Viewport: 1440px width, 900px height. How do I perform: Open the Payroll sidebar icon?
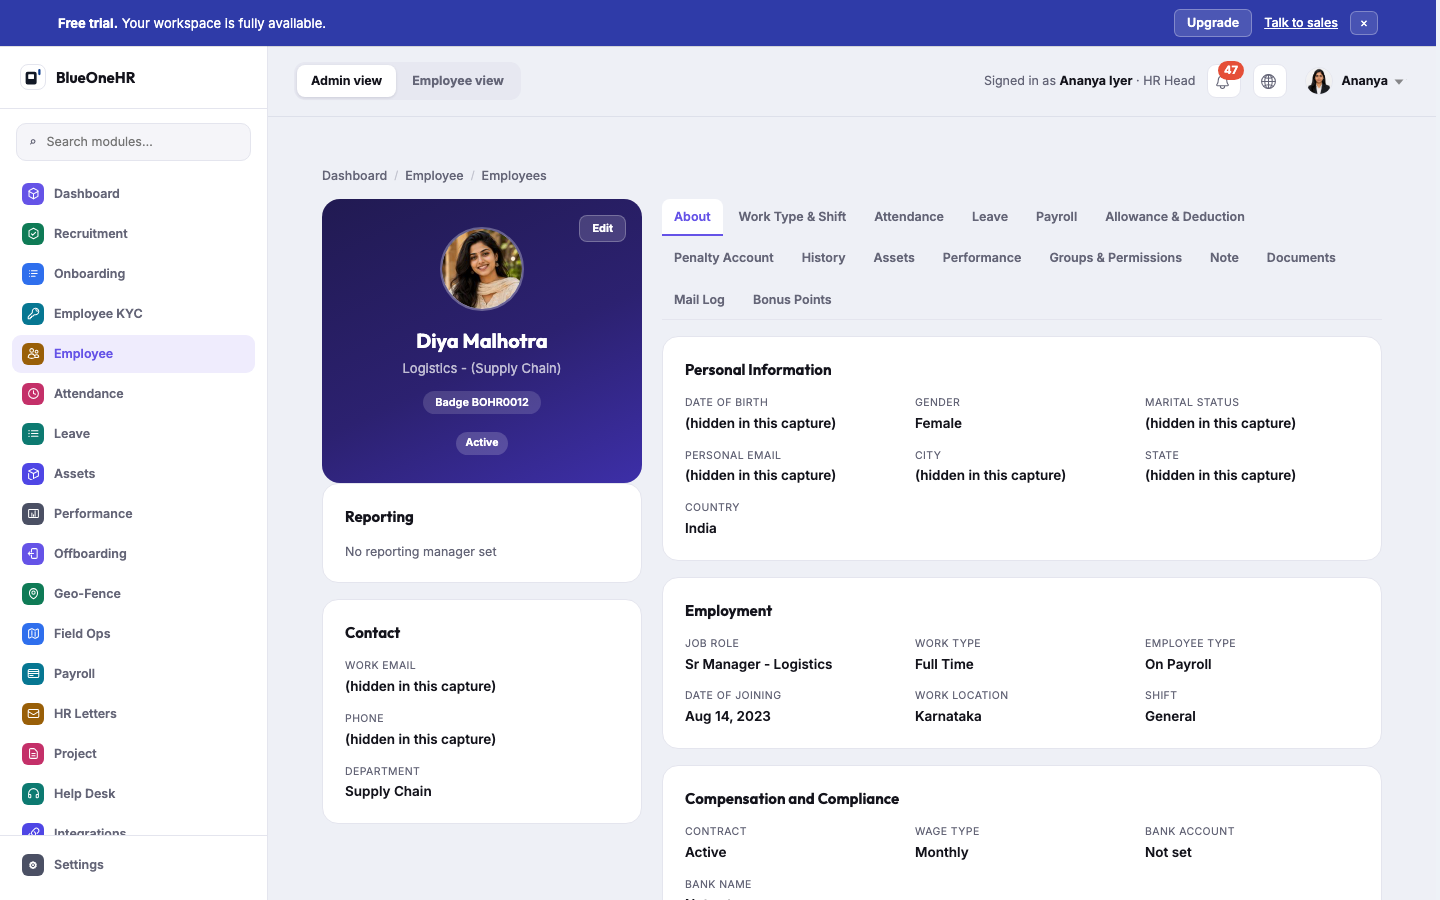pyautogui.click(x=33, y=674)
